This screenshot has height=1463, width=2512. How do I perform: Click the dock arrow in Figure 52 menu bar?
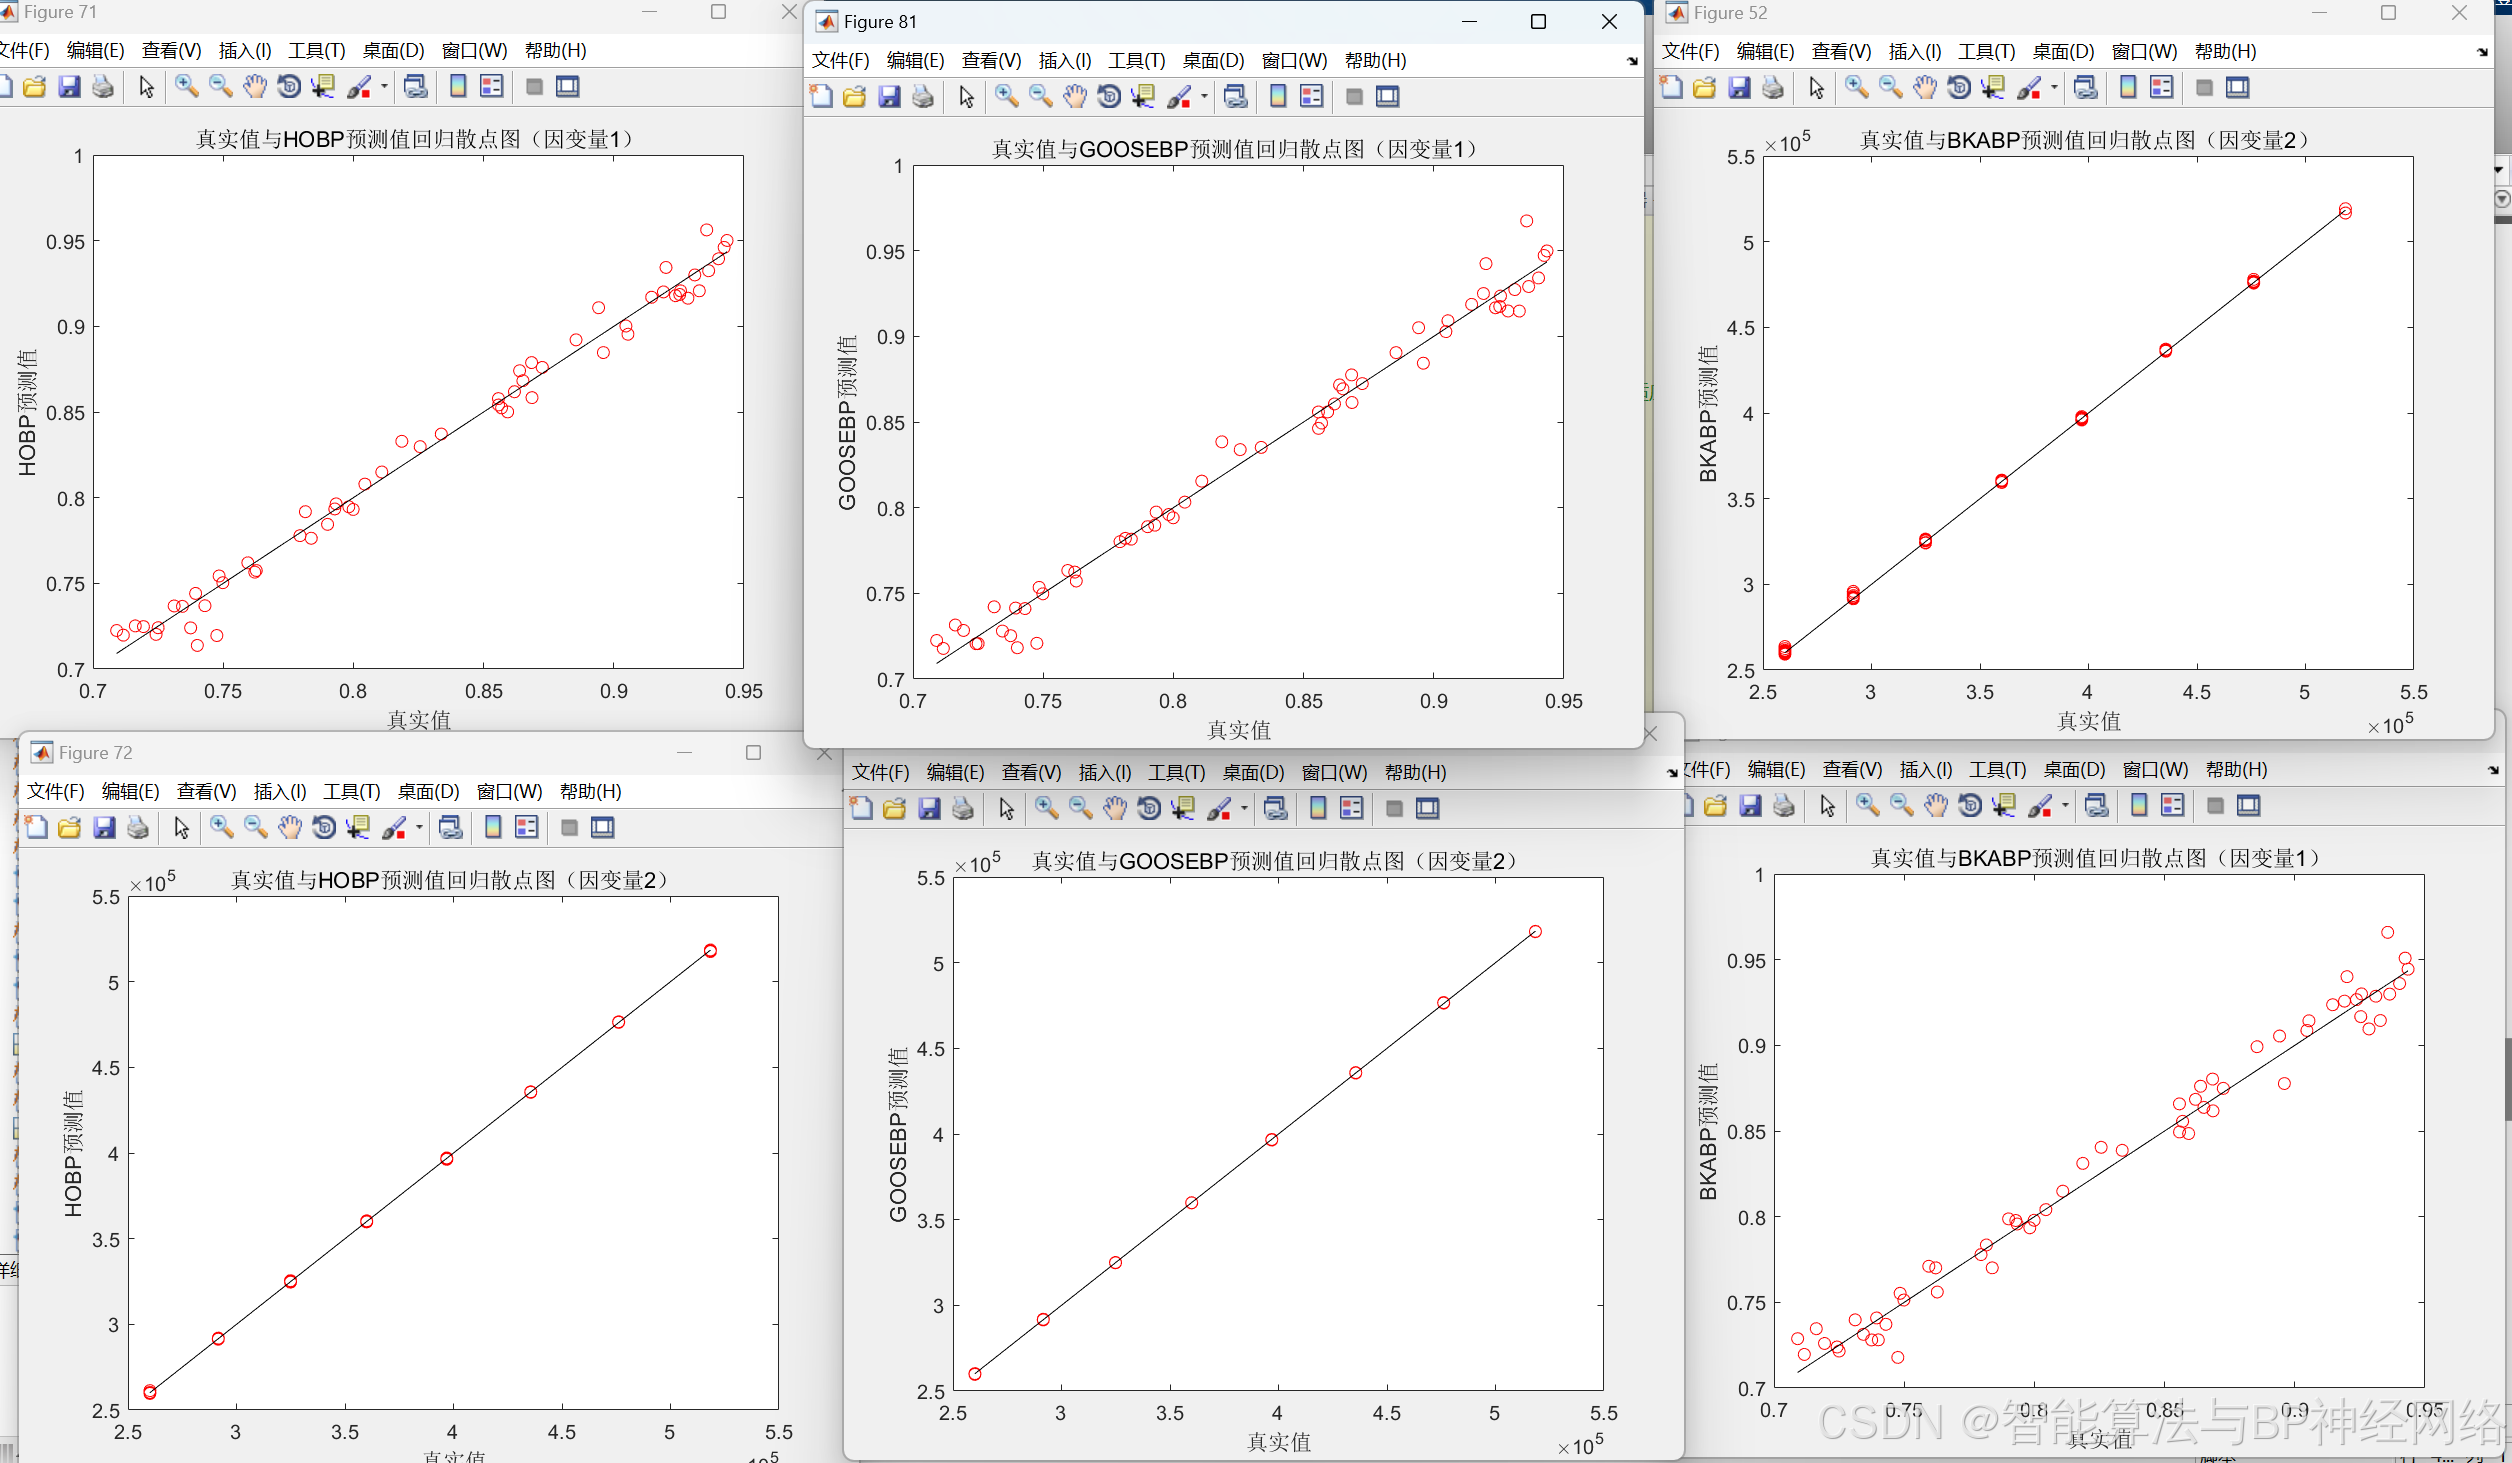[2482, 52]
